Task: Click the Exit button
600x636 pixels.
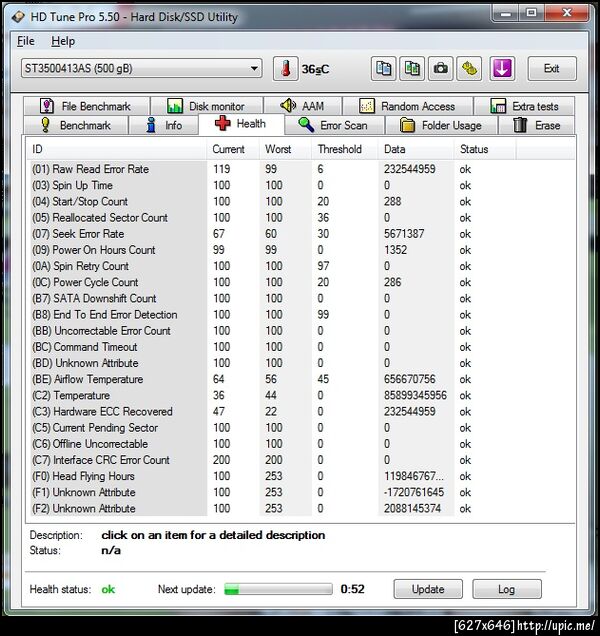Action: pos(552,69)
